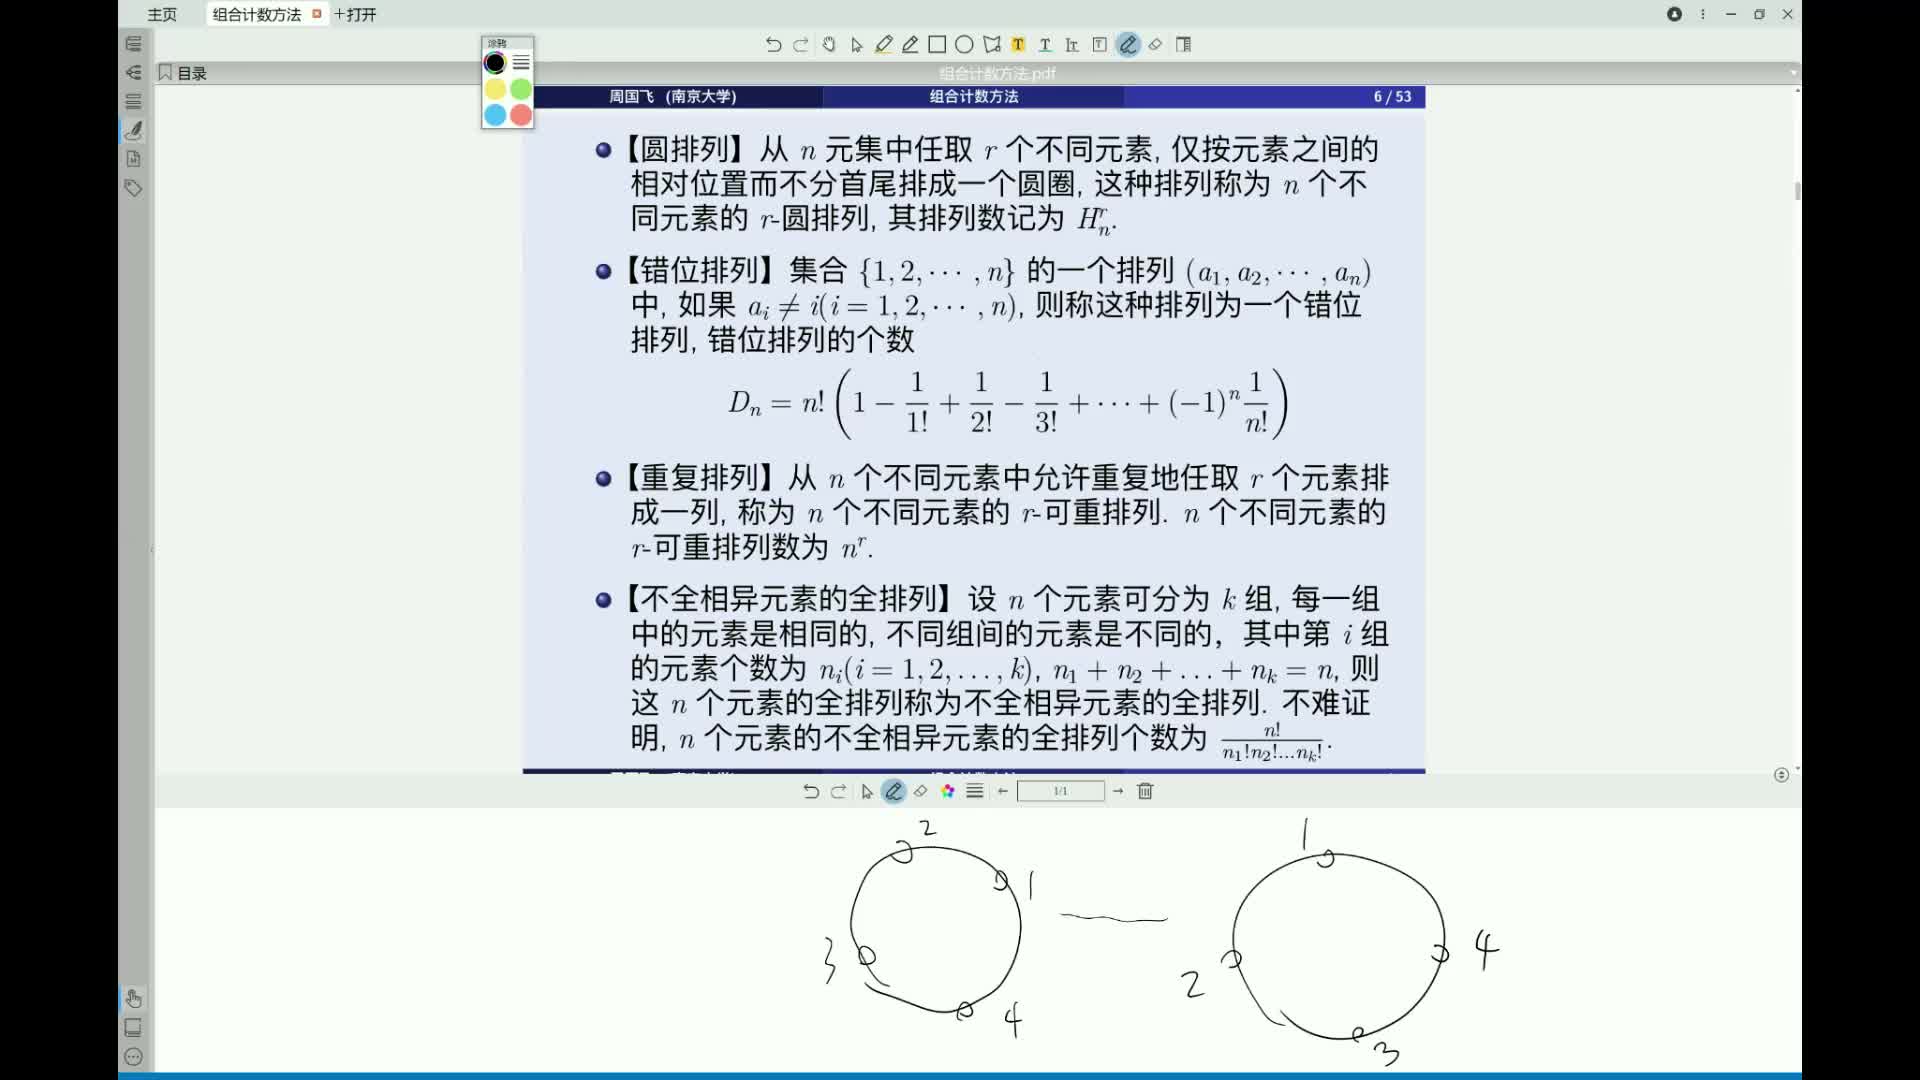Switch to the 主页 tab
Image resolution: width=1920 pixels, height=1080 pixels.
point(162,14)
